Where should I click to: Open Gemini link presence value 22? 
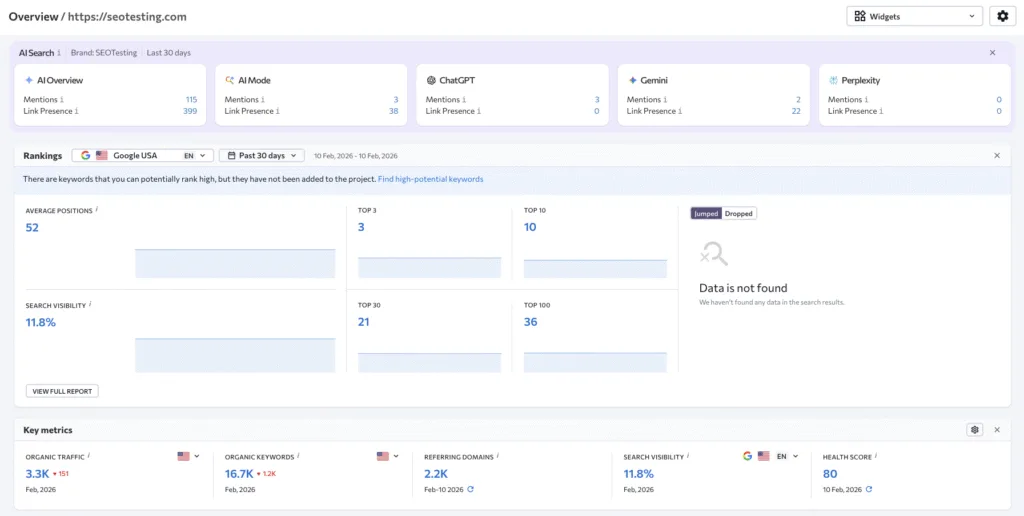[796, 112]
